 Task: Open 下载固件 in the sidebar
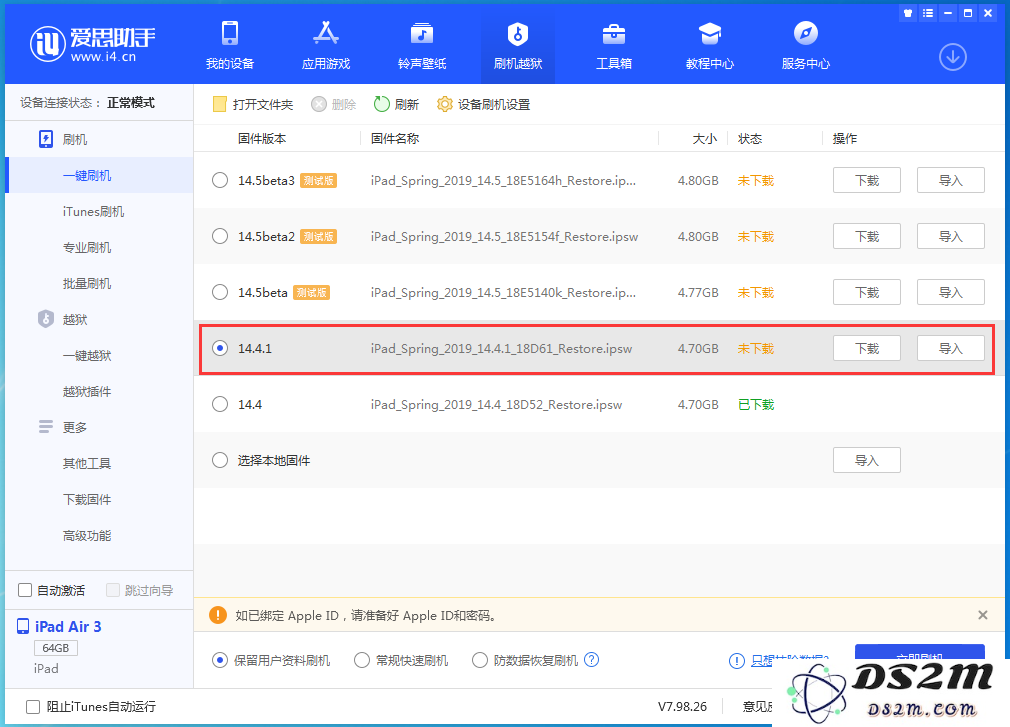click(x=87, y=500)
